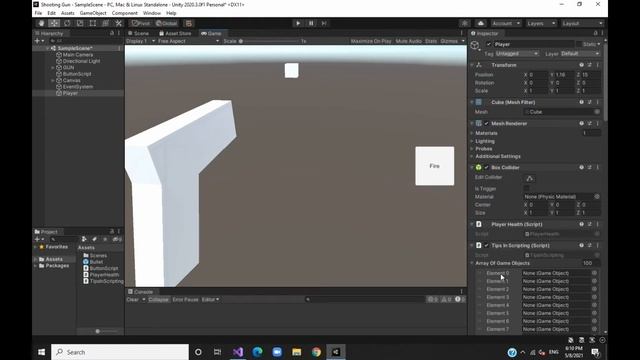Select the Move tool in toolbar
The height and width of the screenshot is (360, 640).
[x=54, y=23]
